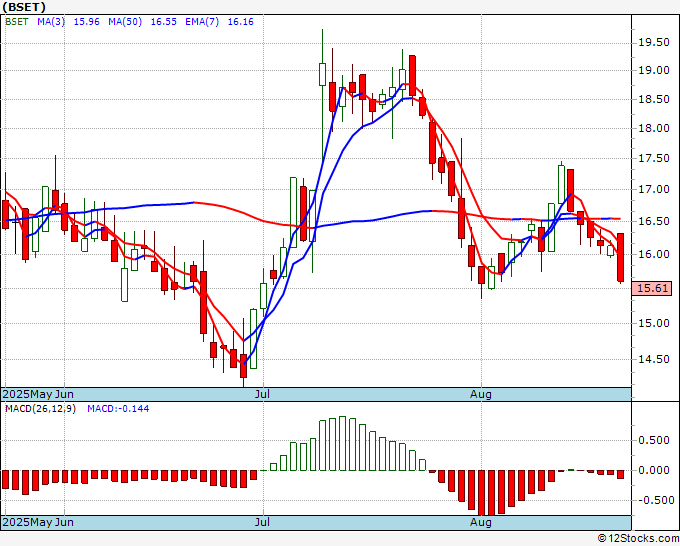This screenshot has width=680, height=546.
Task: Click Aug on the price chart date axis
Action: 481,394
